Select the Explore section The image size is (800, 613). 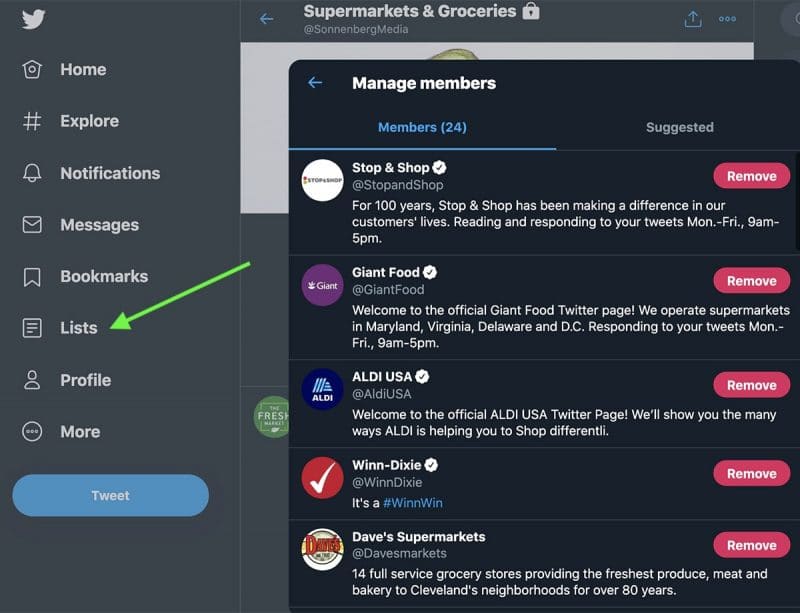(88, 121)
